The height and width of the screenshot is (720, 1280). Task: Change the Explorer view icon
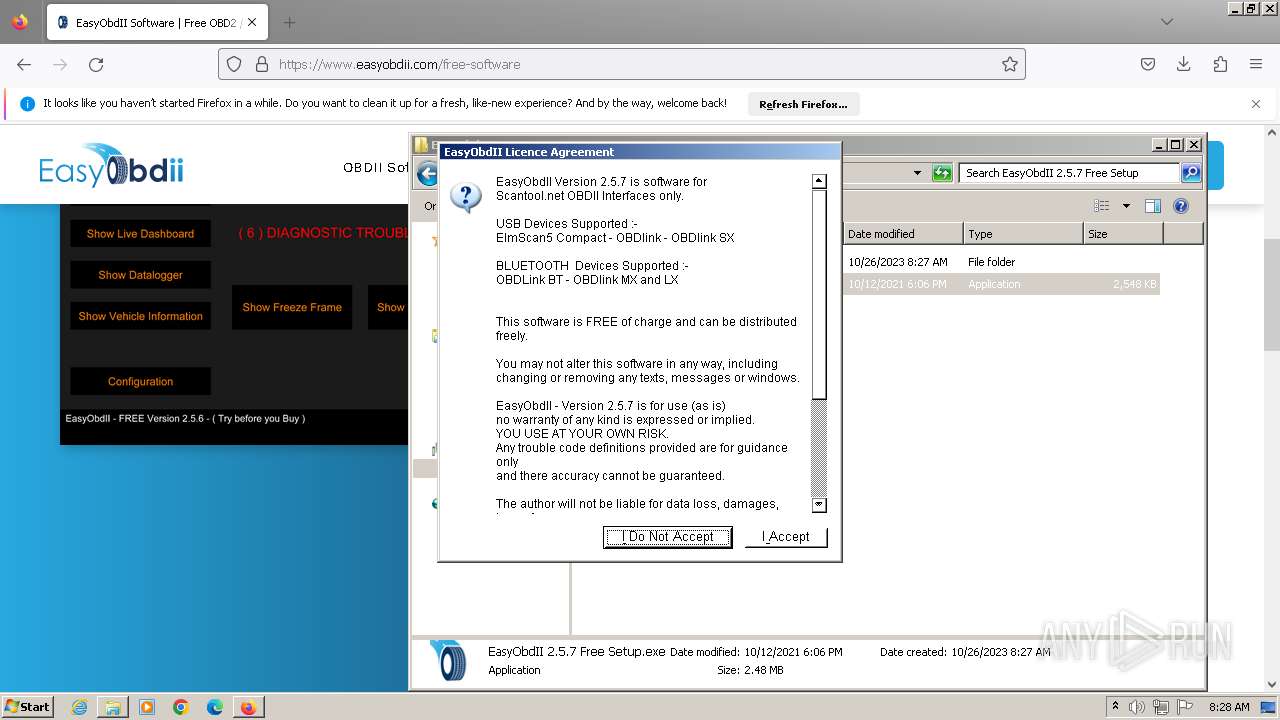pyautogui.click(x=1102, y=206)
